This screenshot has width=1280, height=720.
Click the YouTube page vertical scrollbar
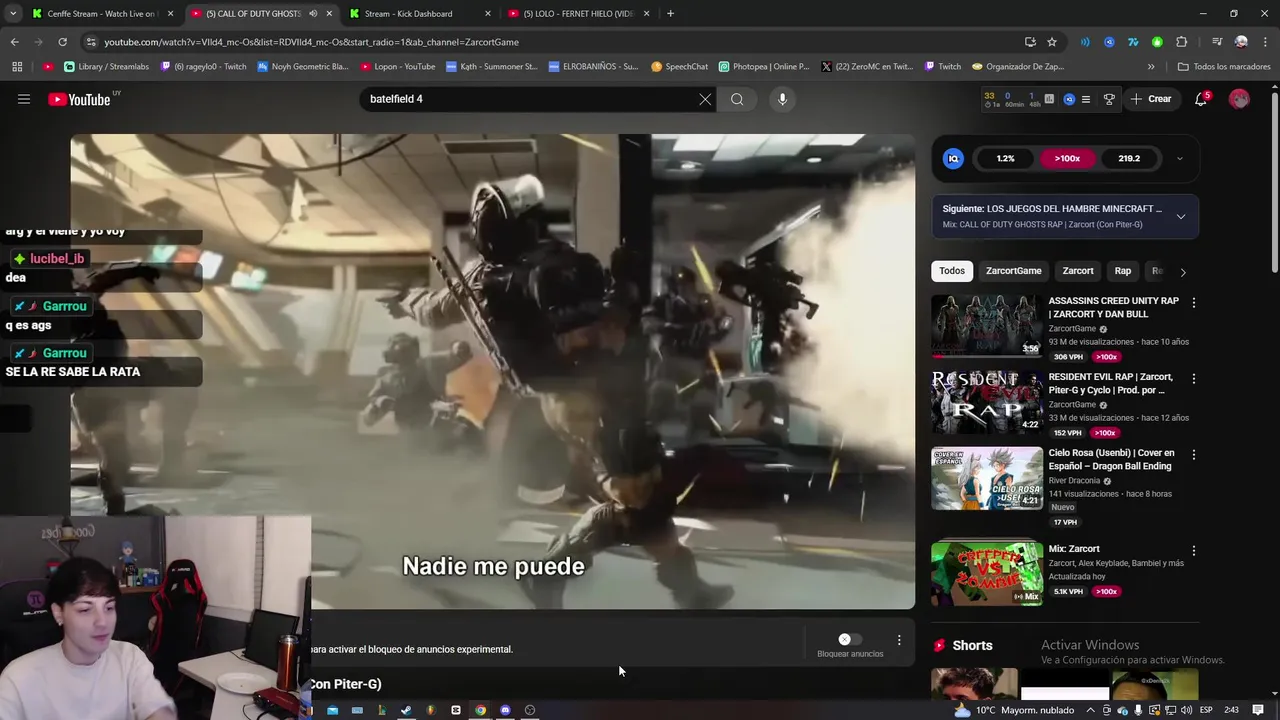(x=1274, y=180)
